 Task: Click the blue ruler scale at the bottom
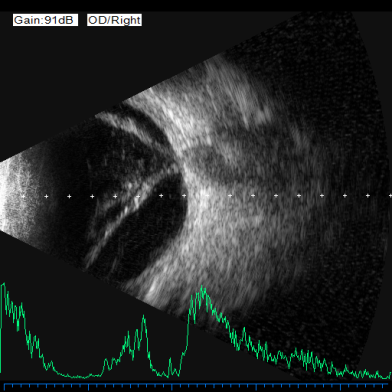[196, 387]
